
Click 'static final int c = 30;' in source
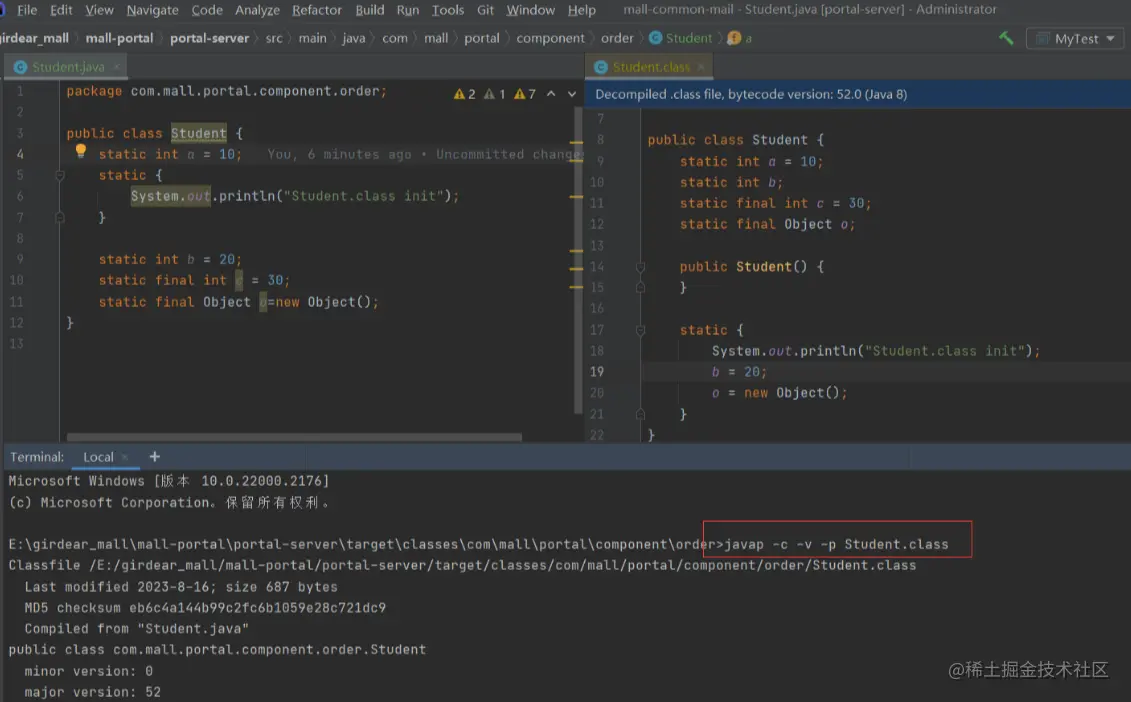pos(194,281)
